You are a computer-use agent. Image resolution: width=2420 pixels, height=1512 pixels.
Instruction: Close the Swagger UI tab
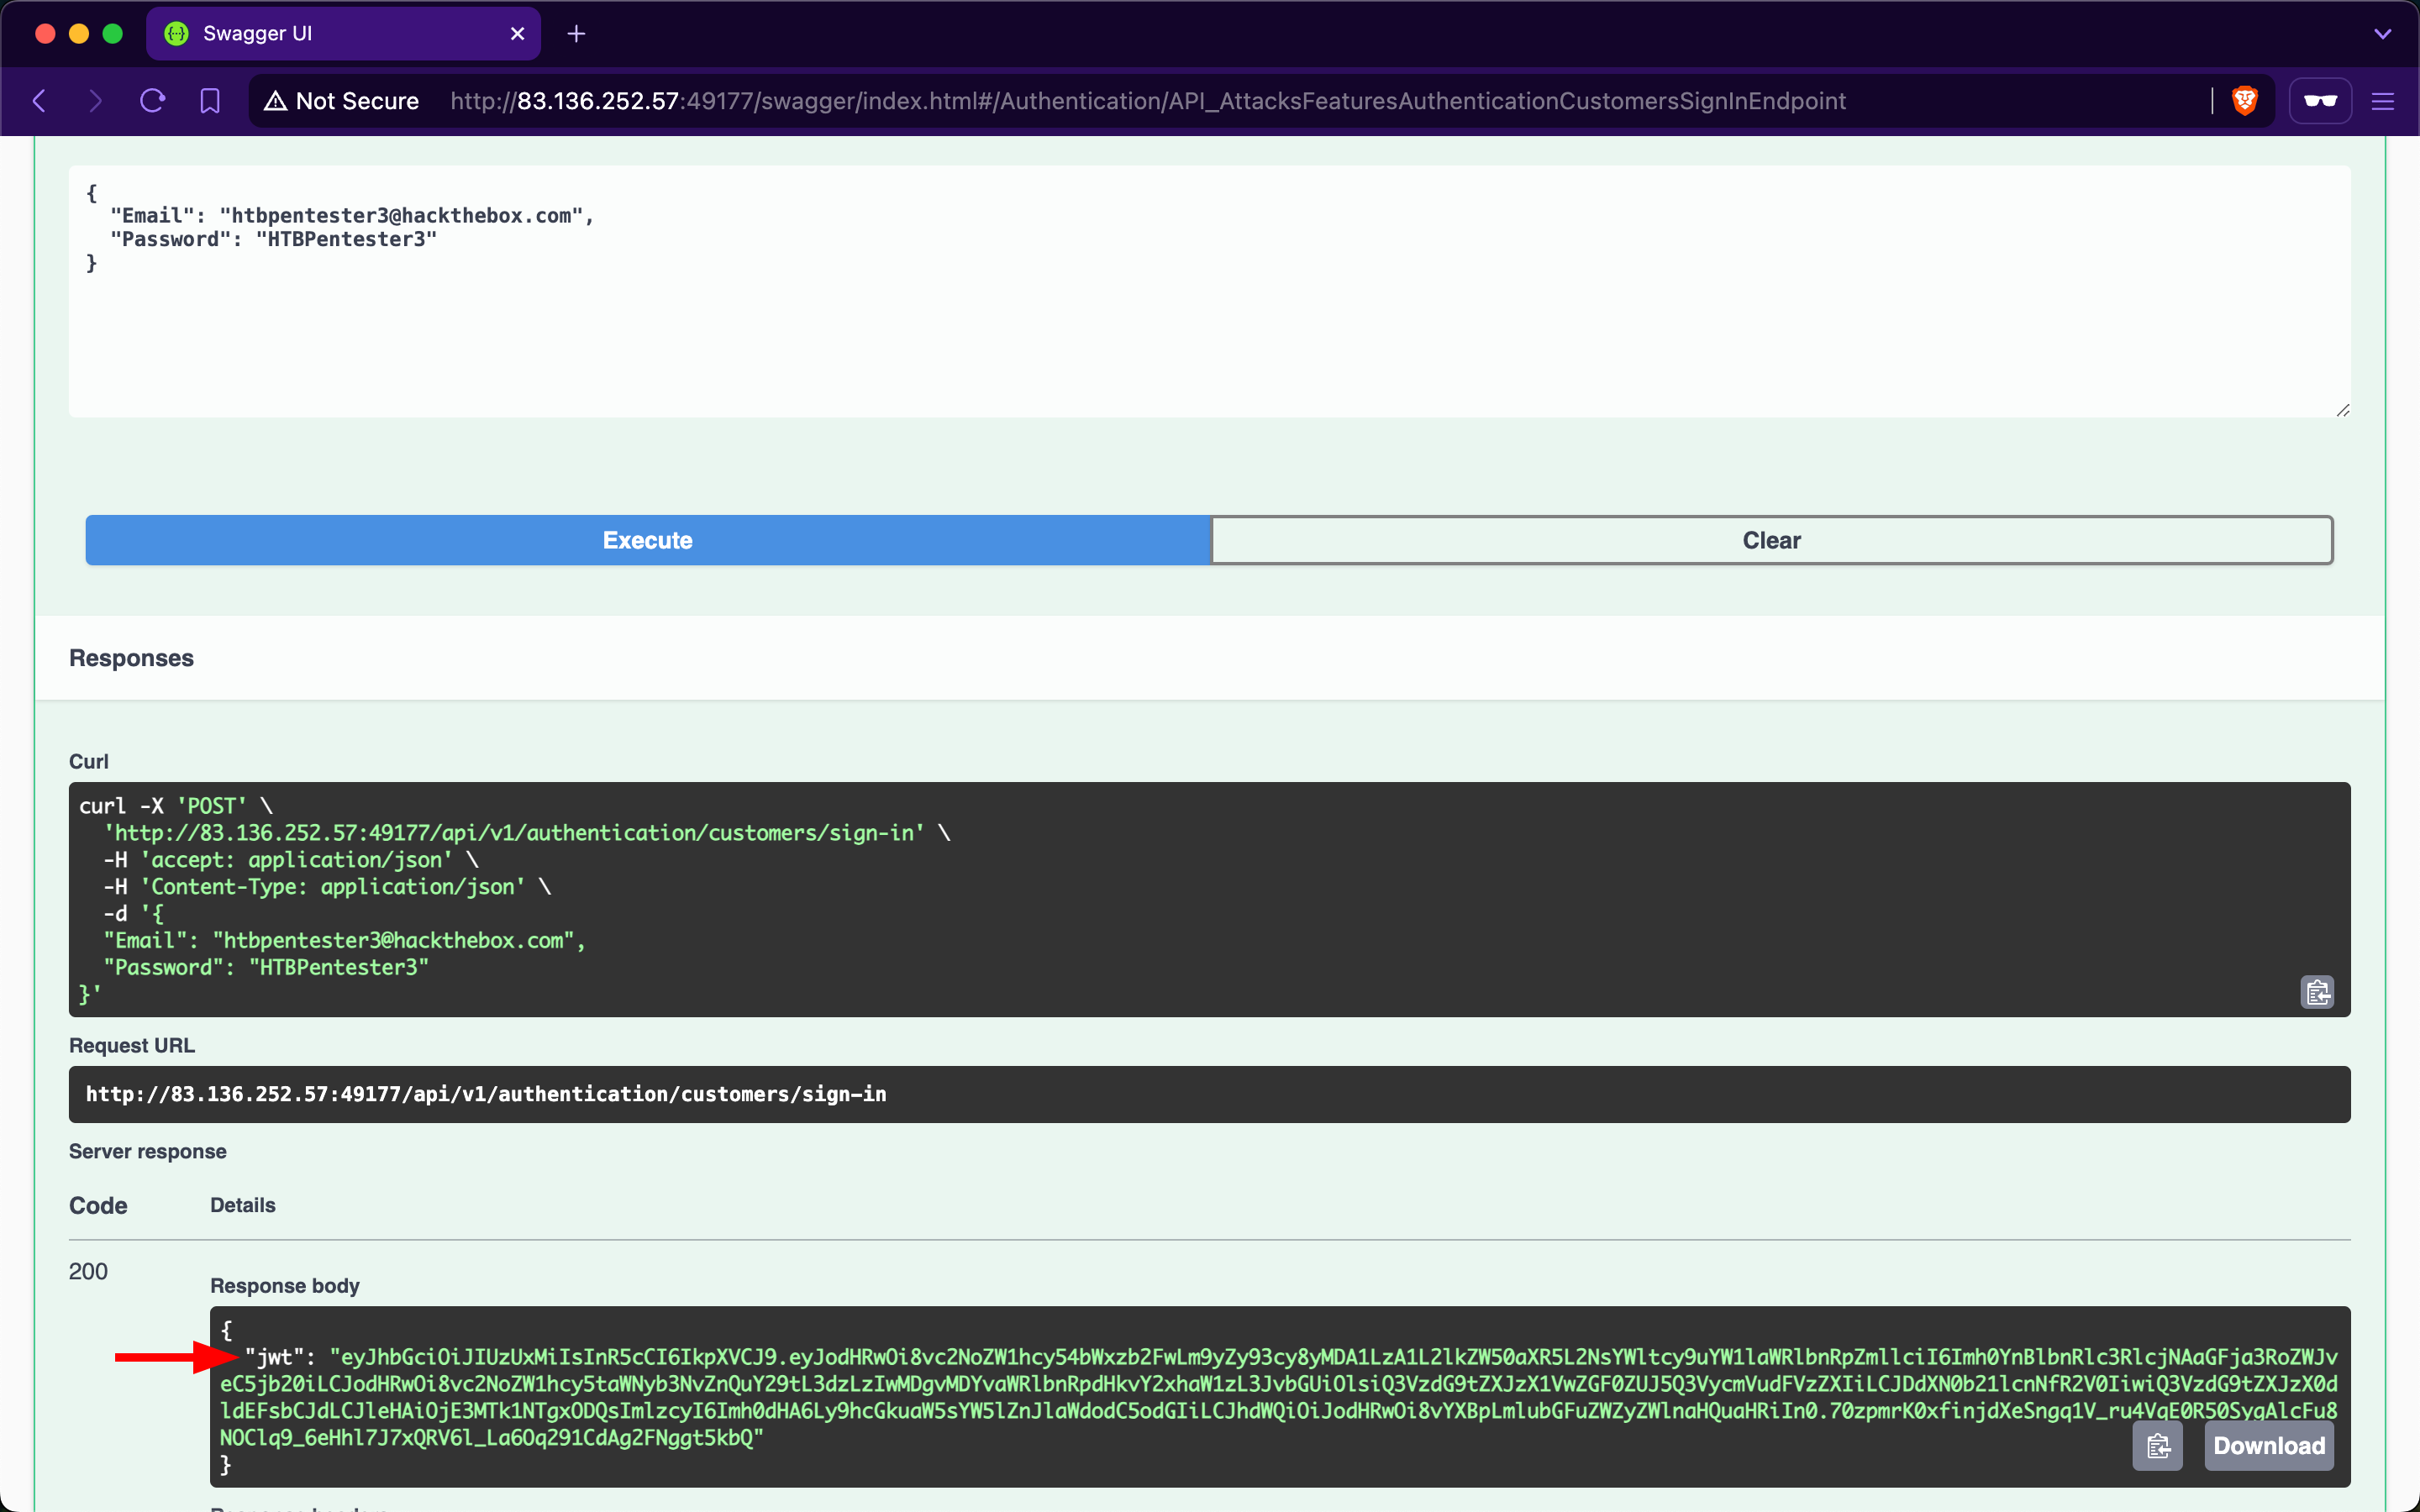pyautogui.click(x=517, y=34)
